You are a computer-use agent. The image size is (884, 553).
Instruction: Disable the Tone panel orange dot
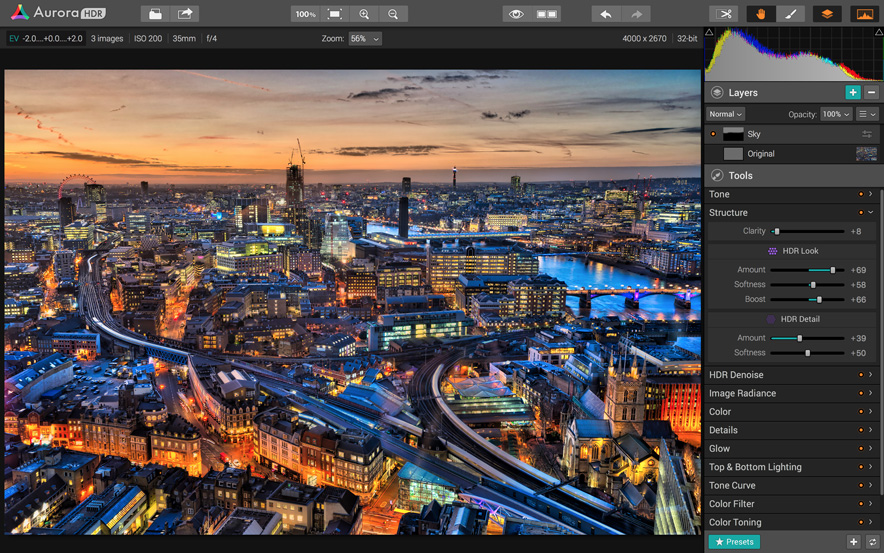(860, 194)
